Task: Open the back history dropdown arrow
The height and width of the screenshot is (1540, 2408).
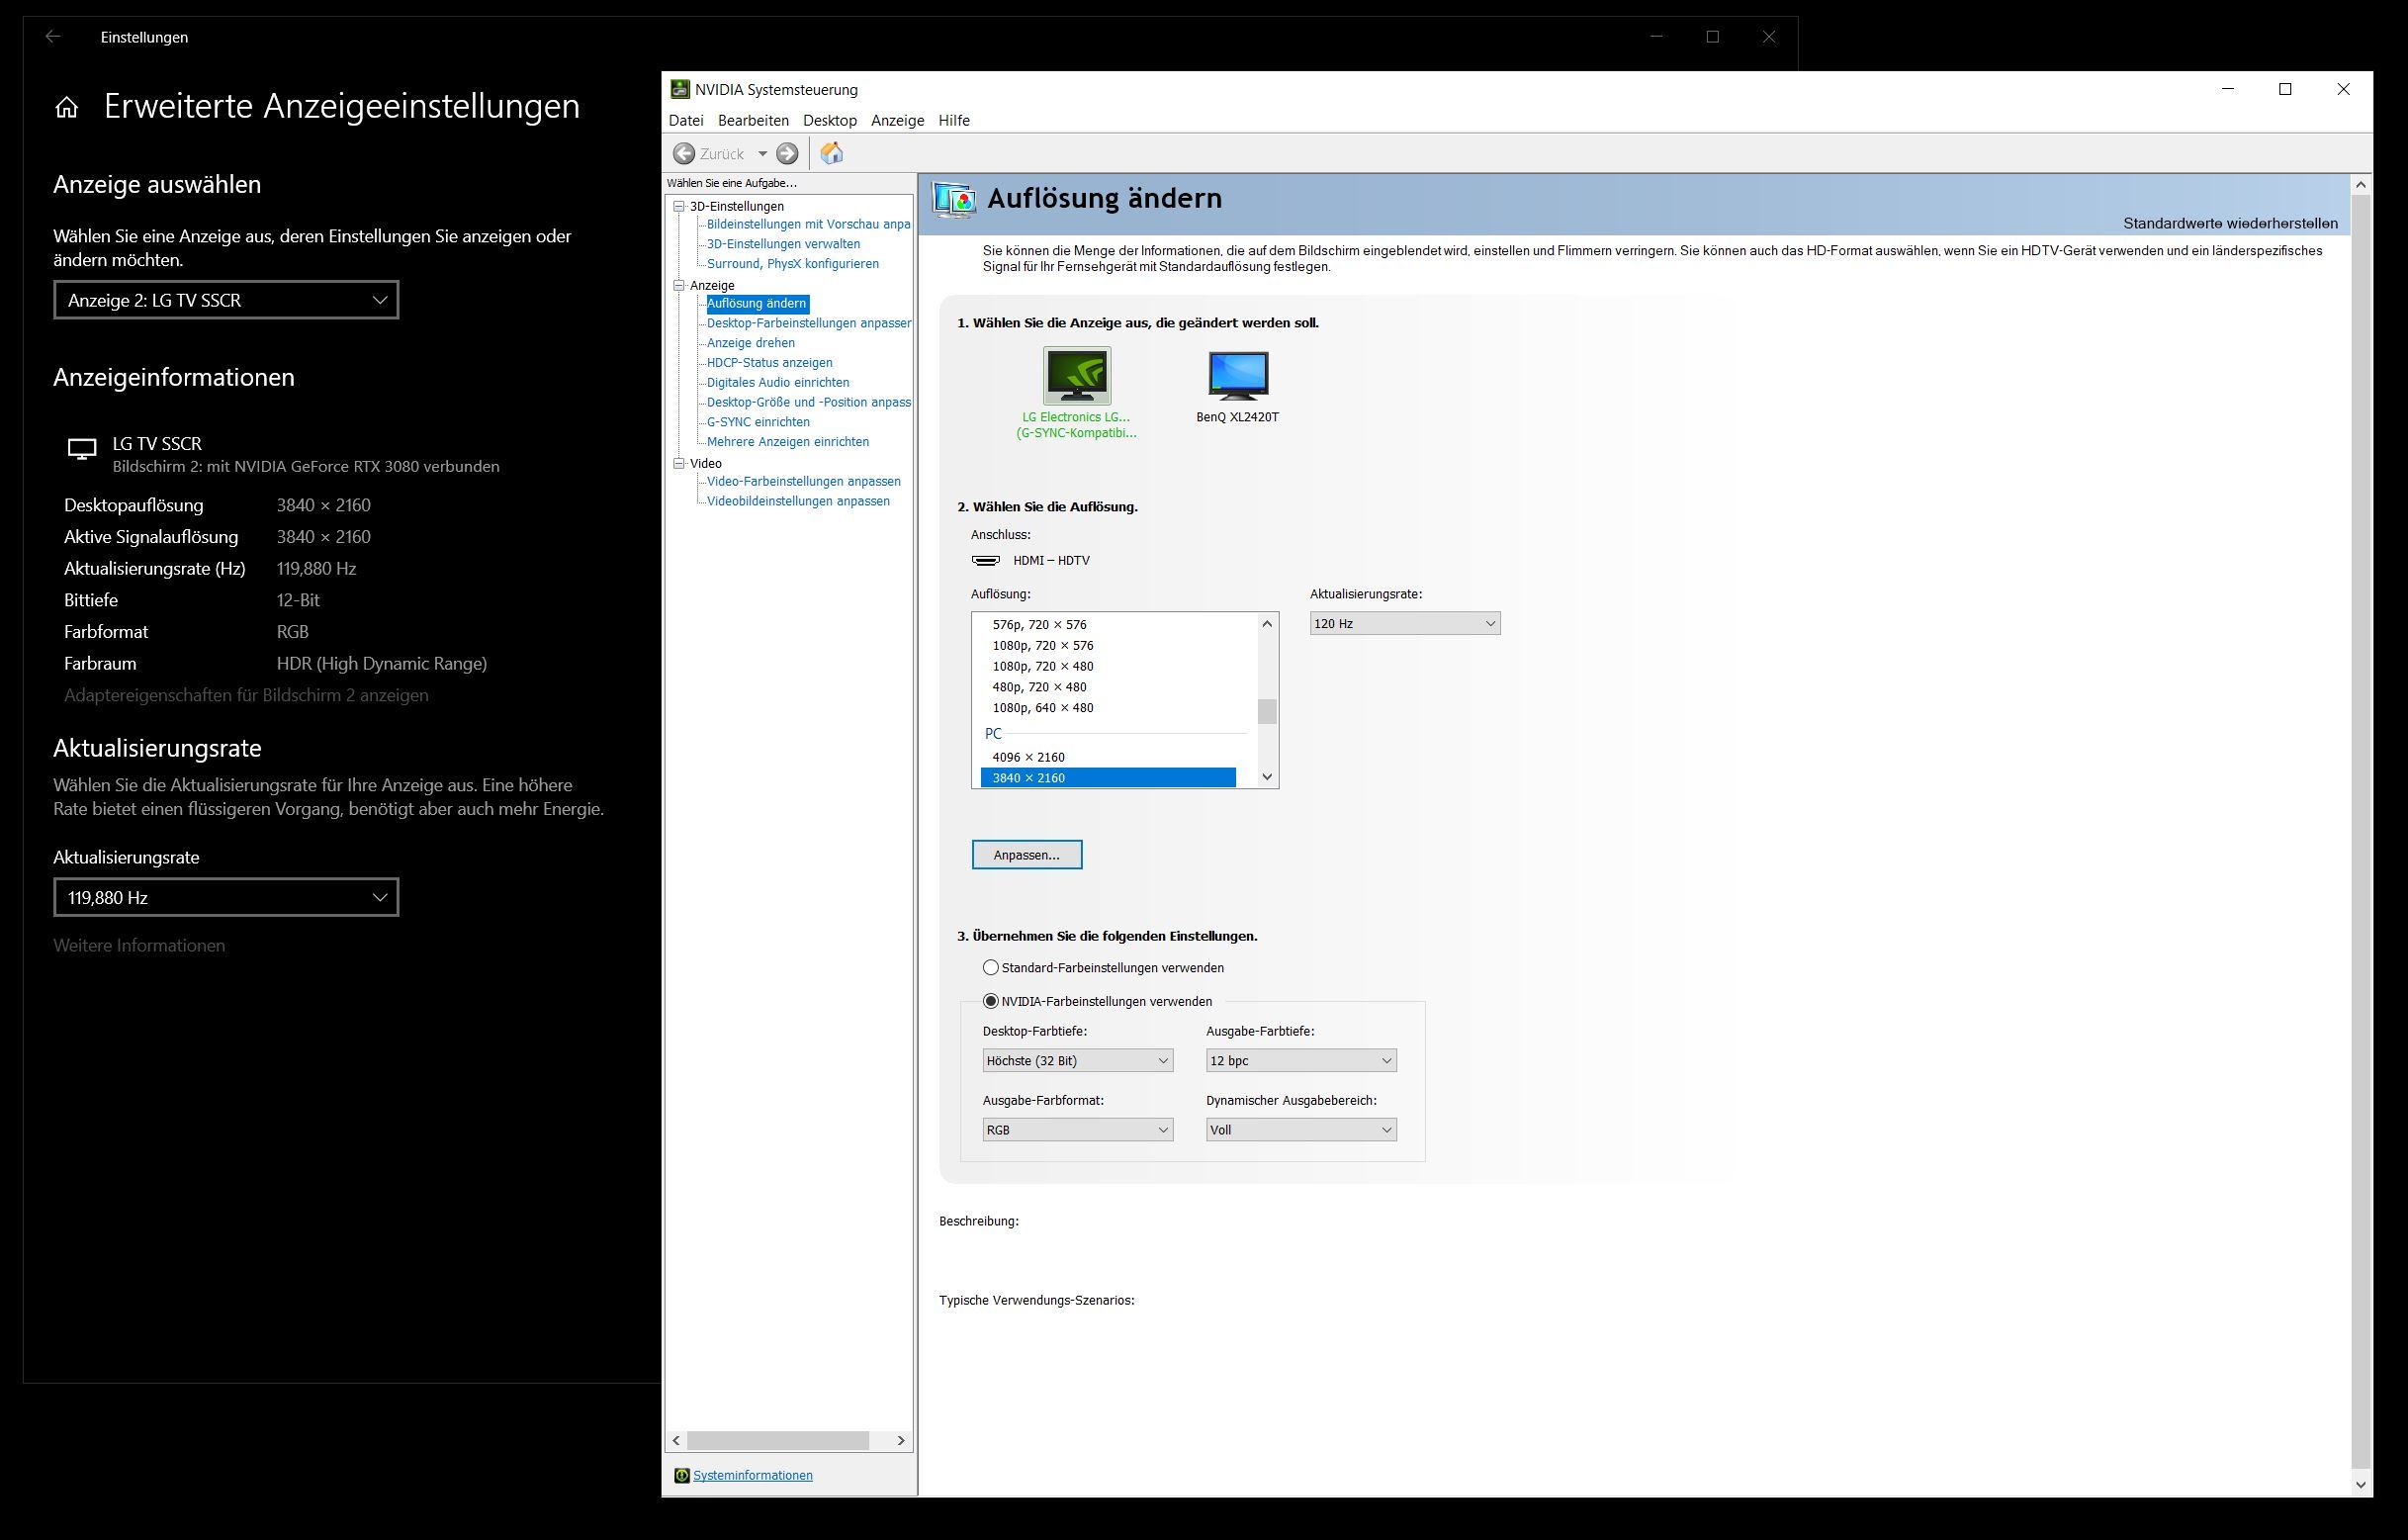Action: click(x=762, y=153)
